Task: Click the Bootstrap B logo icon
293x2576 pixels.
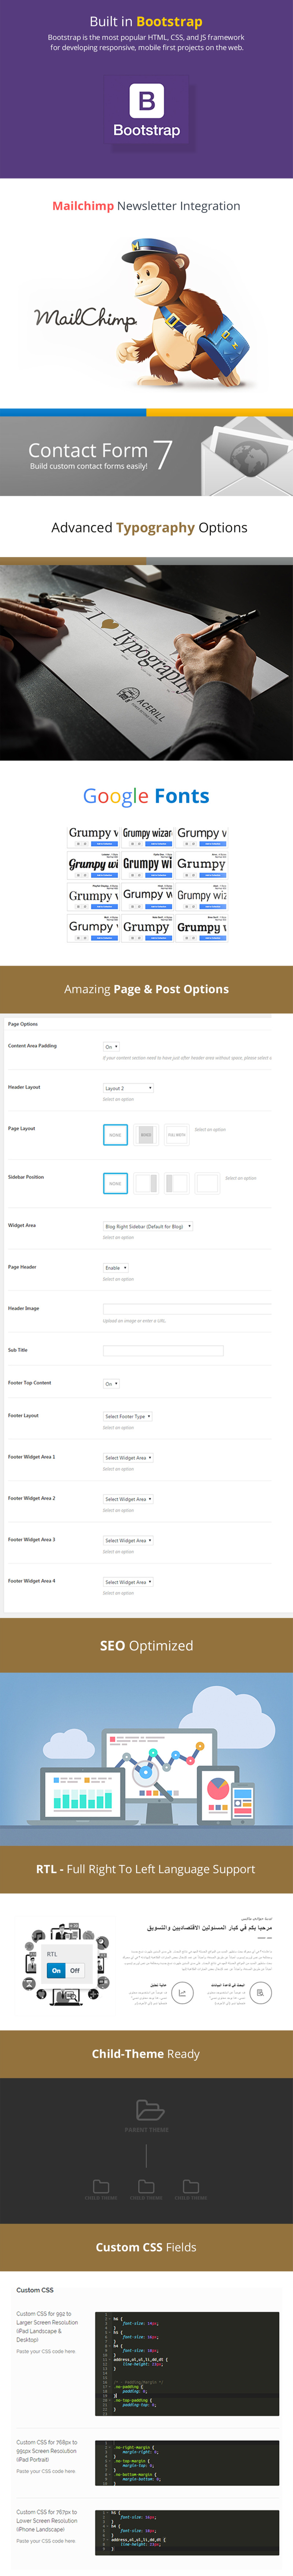Action: pos(146,101)
